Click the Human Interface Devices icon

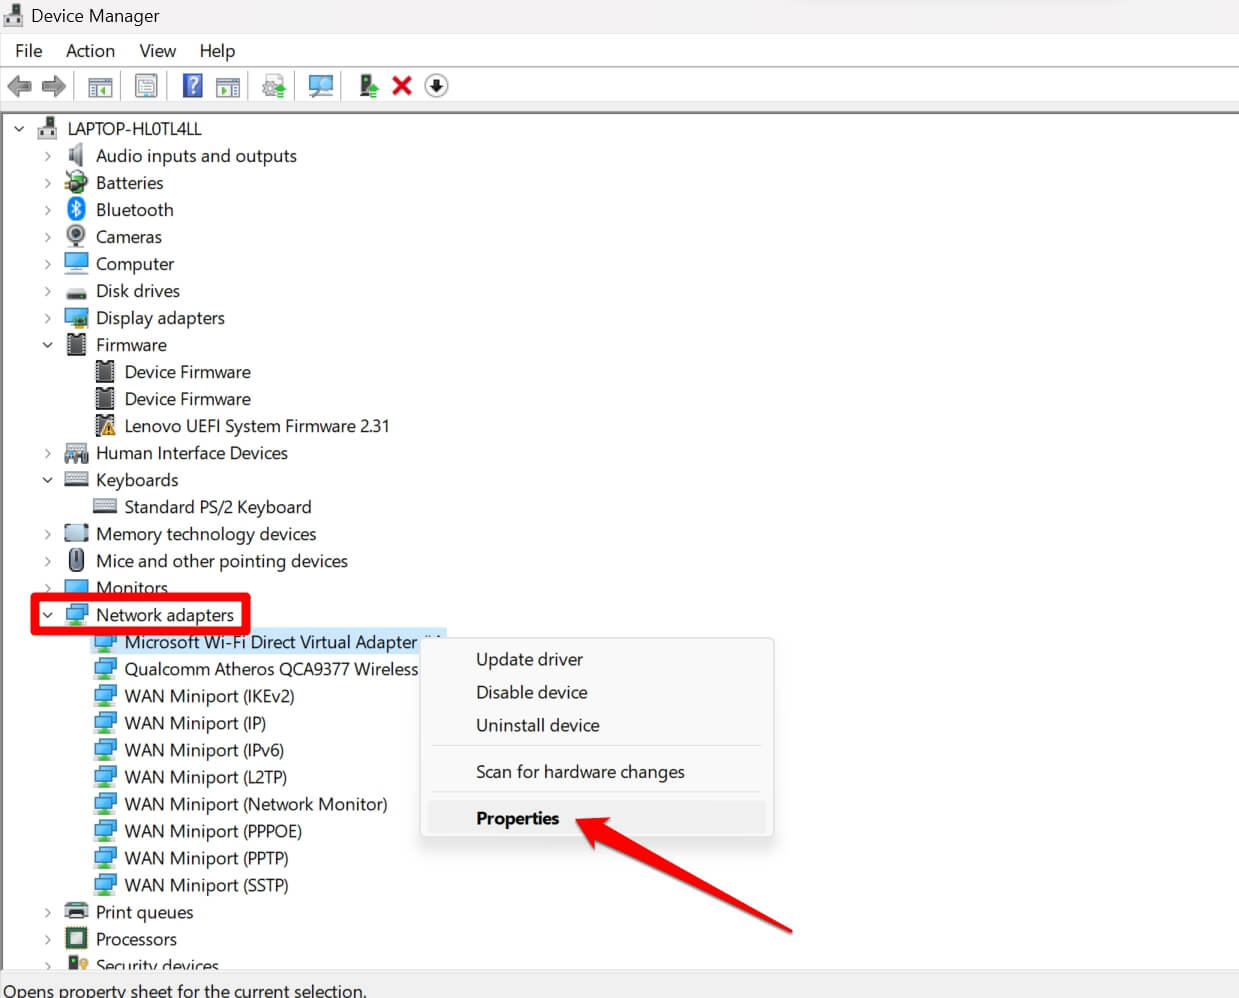click(x=76, y=453)
